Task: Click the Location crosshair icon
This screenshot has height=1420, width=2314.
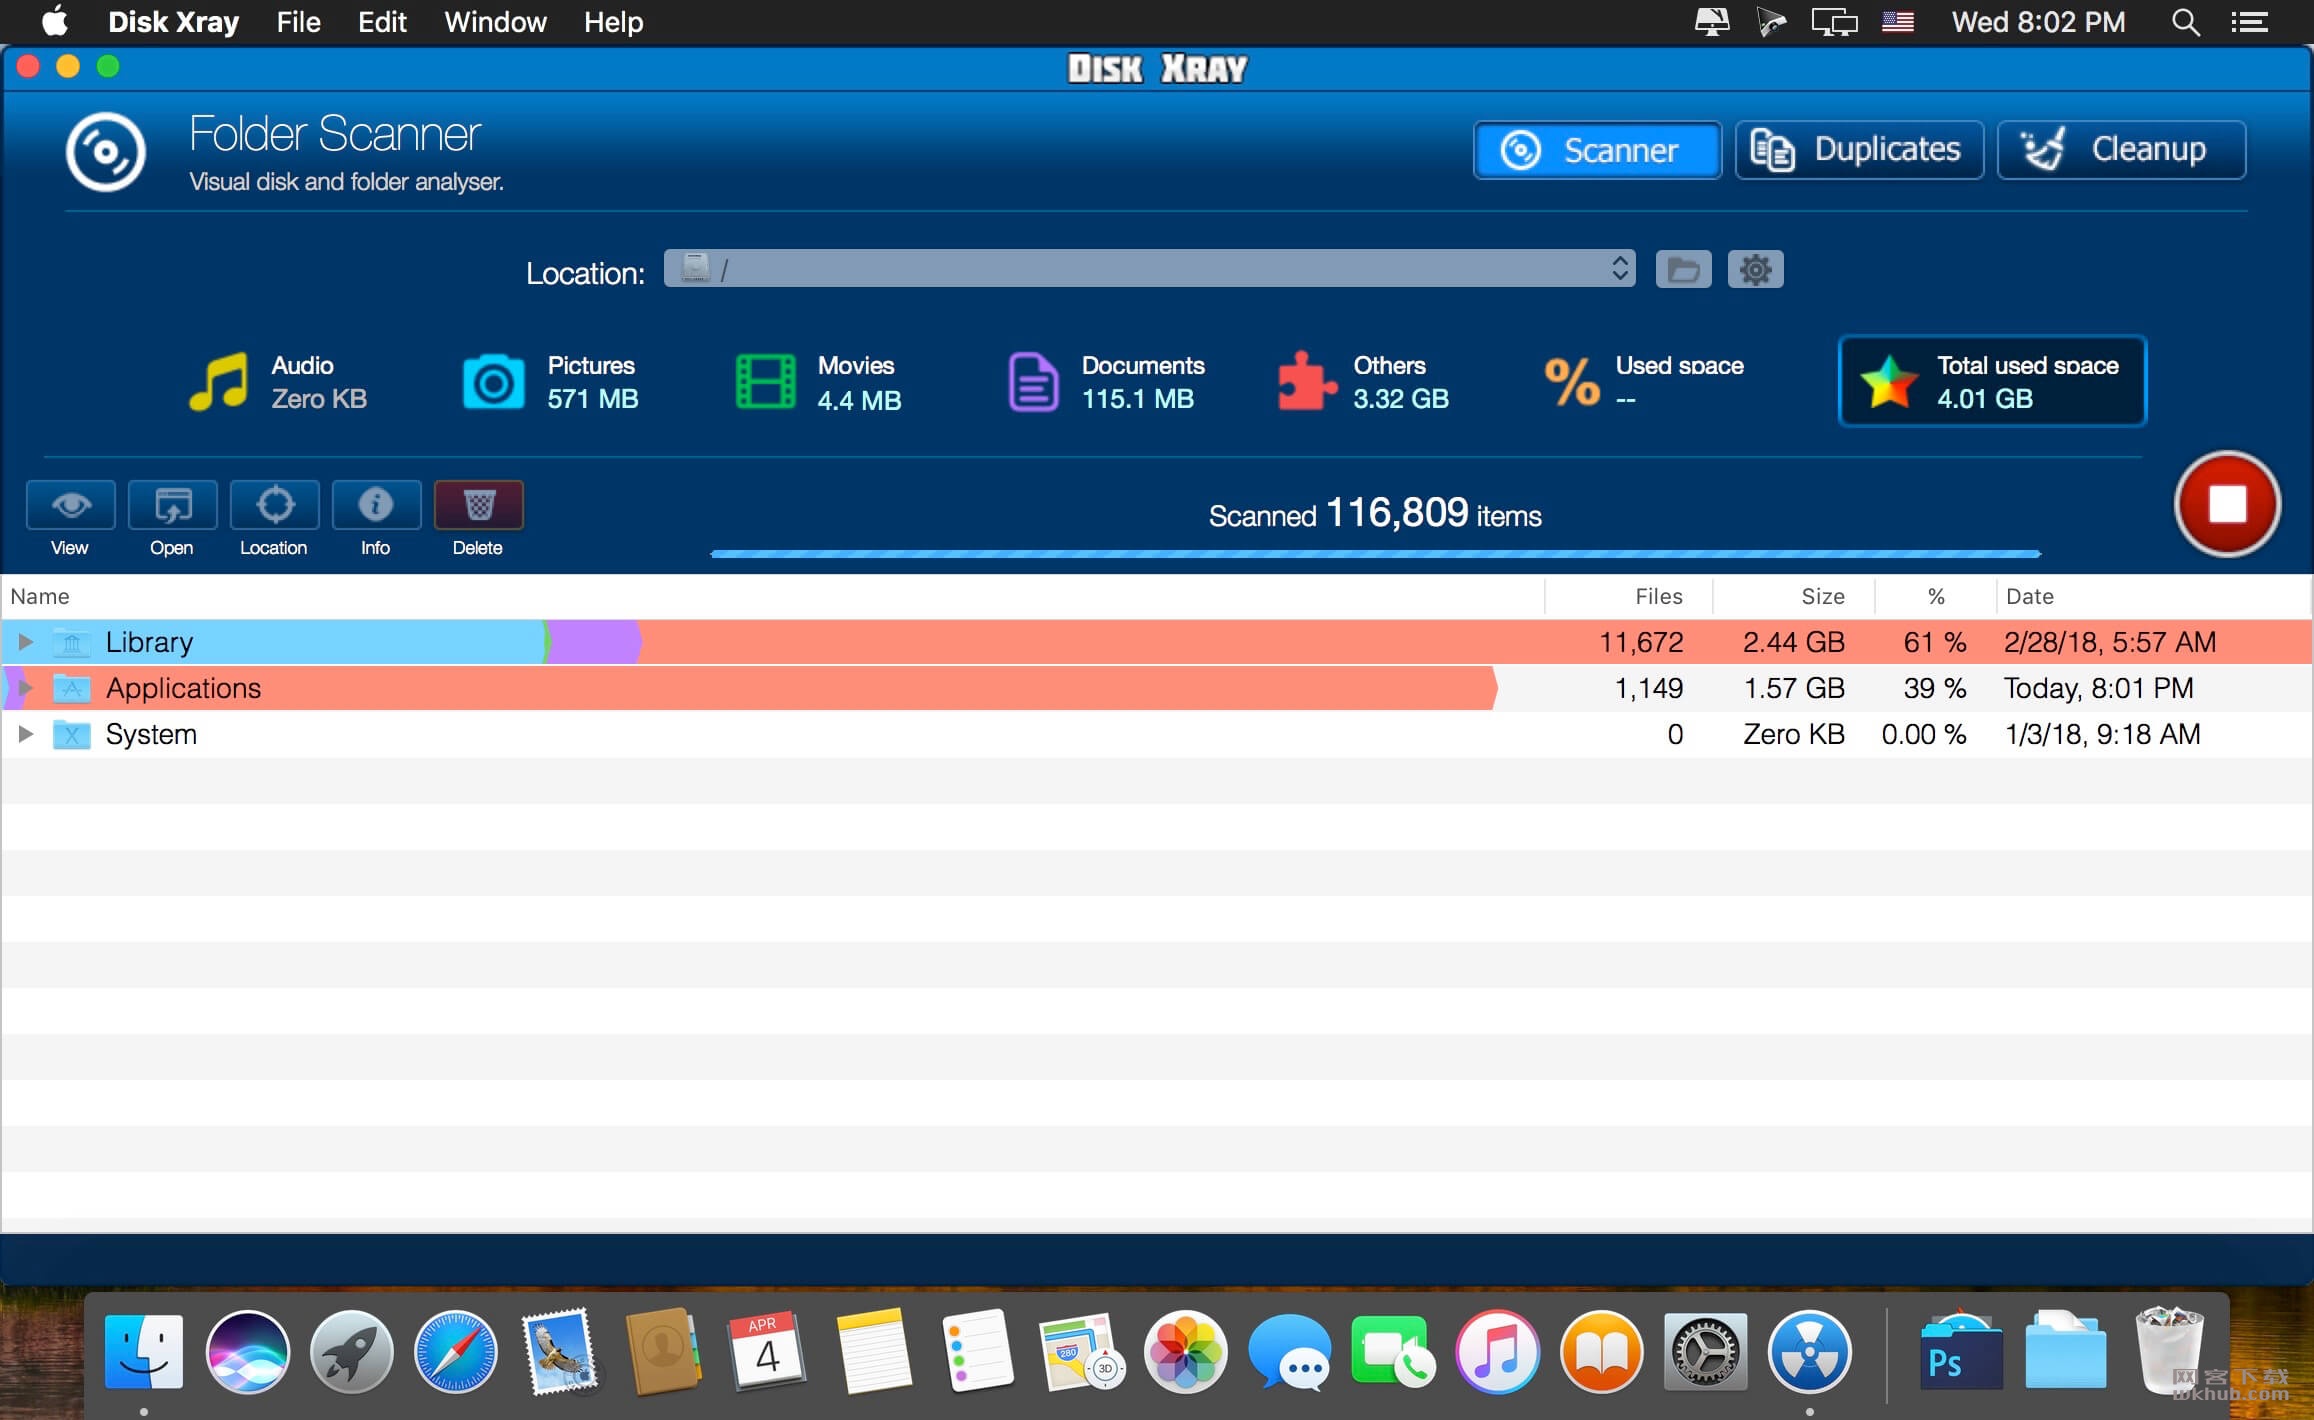Action: pos(274,505)
